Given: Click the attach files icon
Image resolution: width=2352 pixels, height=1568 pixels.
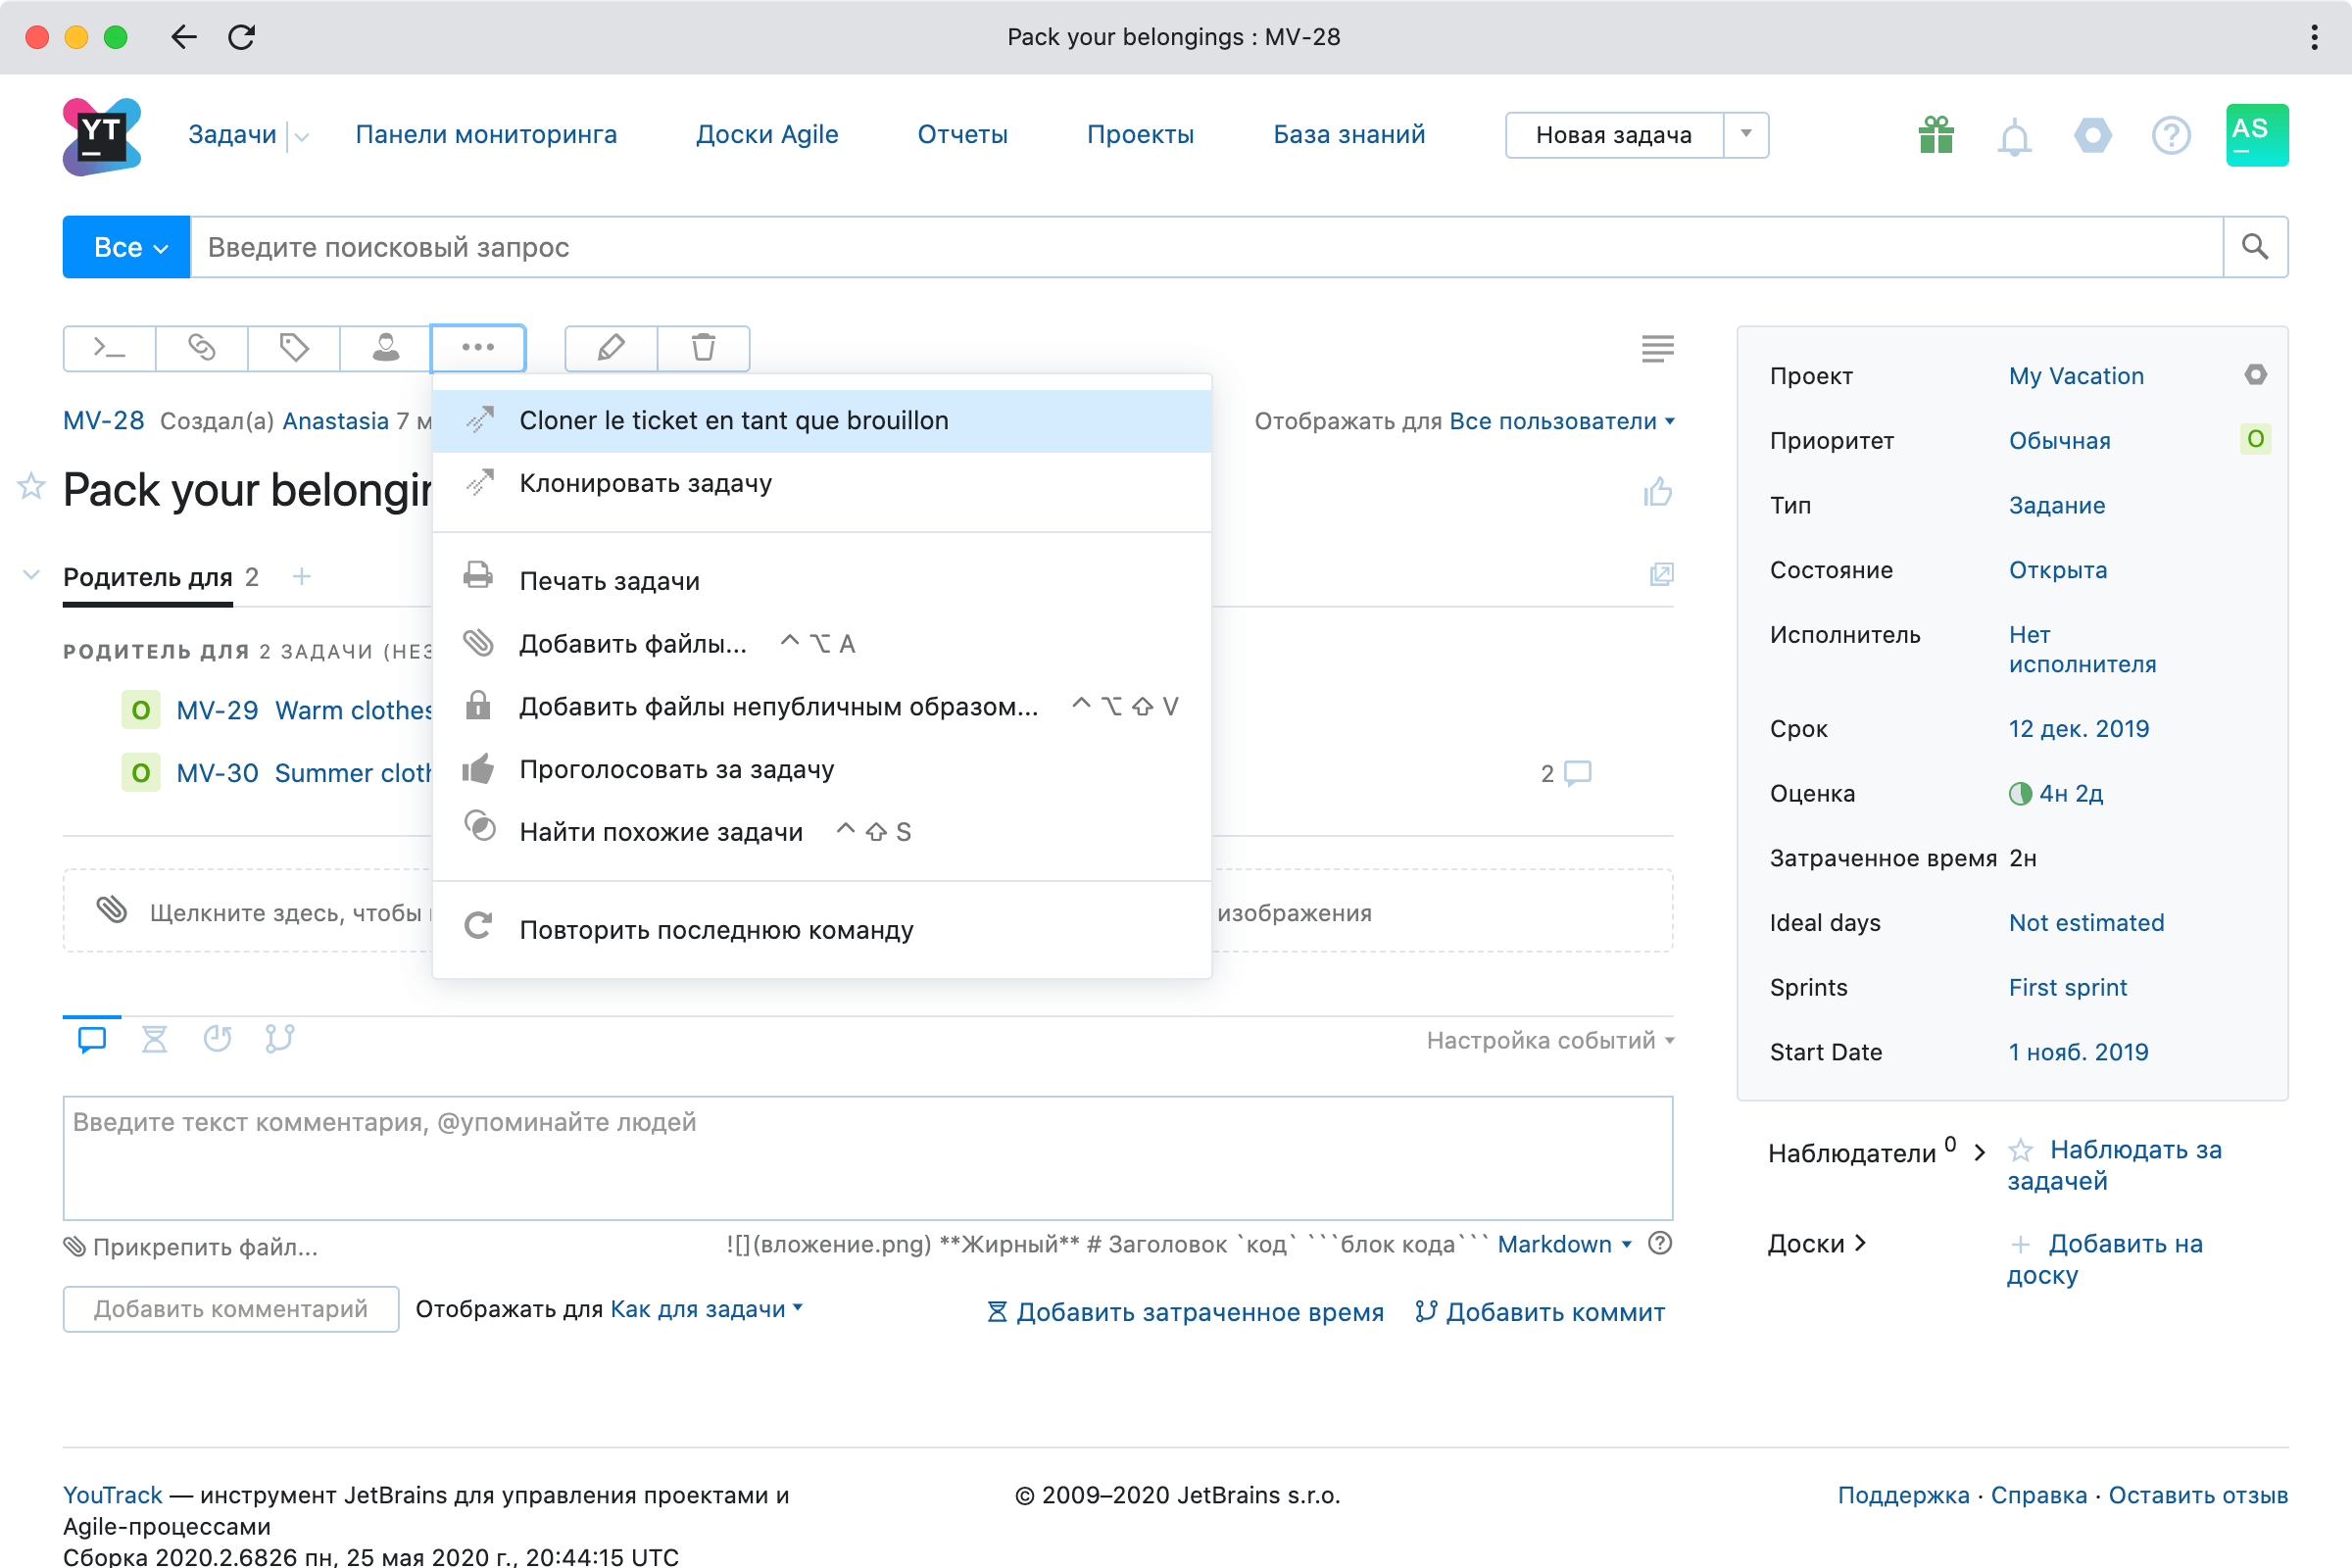Looking at the screenshot, I should point(75,1246).
